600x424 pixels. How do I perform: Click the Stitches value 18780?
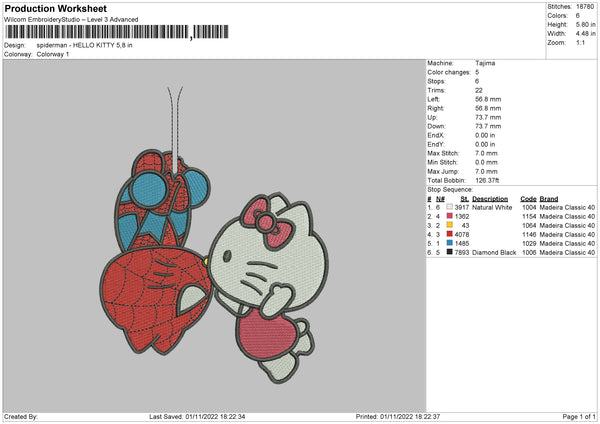[585, 7]
